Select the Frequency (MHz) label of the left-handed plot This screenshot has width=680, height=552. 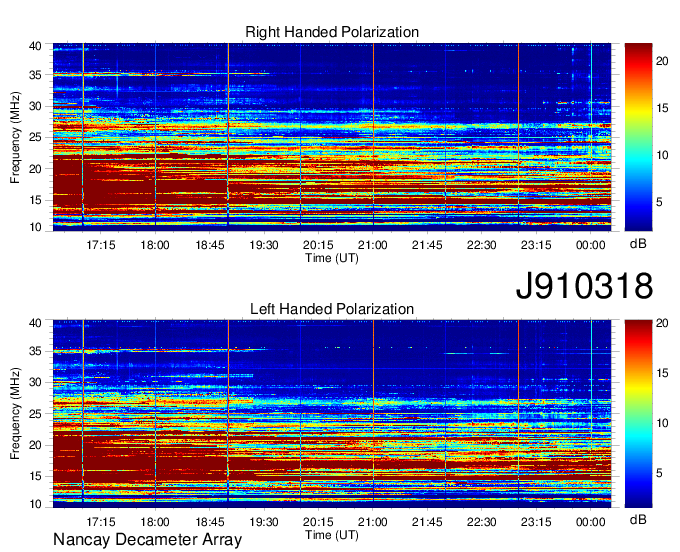click(x=15, y=414)
